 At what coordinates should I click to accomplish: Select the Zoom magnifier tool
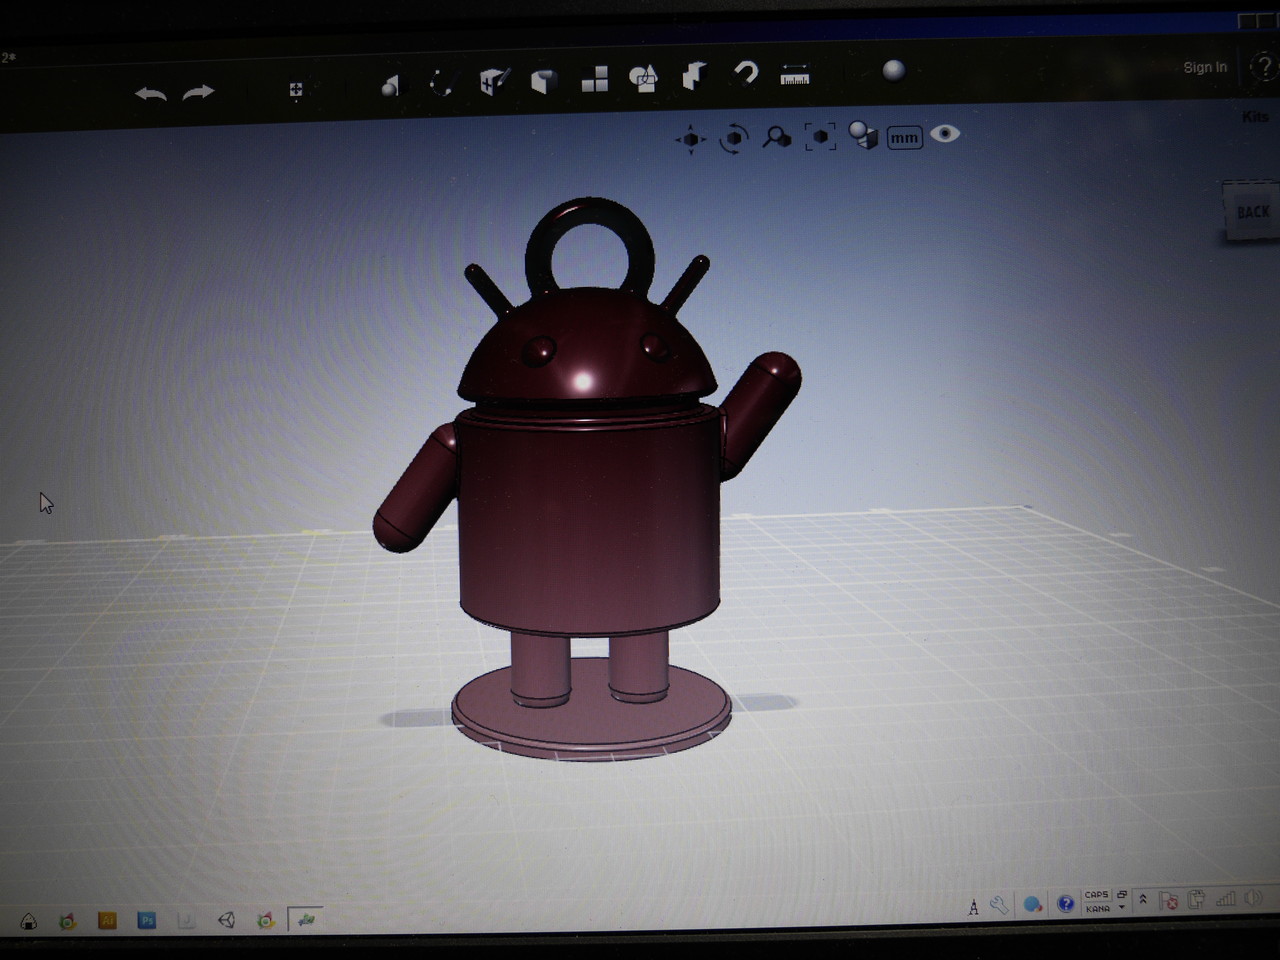coord(777,137)
